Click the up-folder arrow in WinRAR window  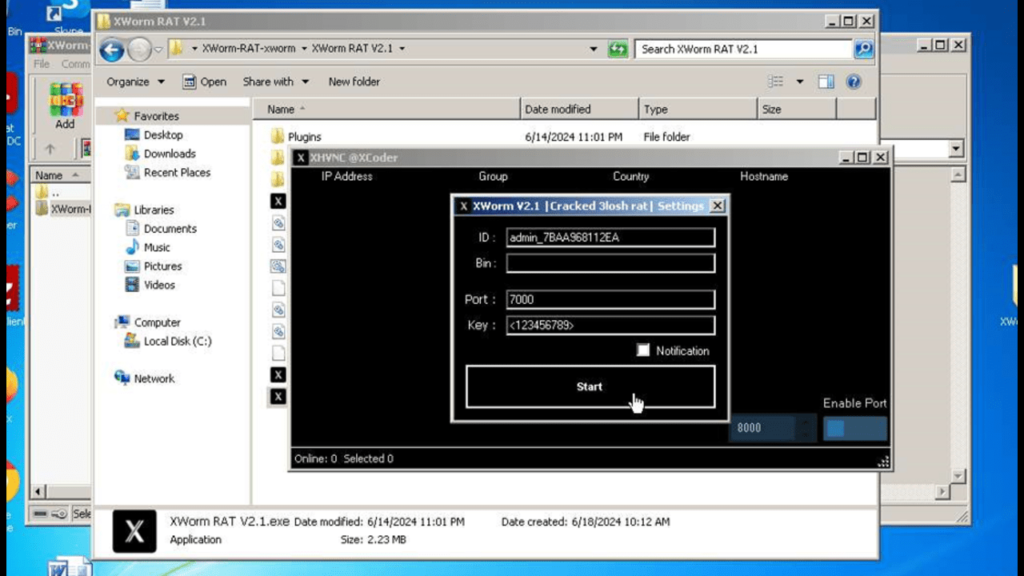pyautogui.click(x=50, y=149)
